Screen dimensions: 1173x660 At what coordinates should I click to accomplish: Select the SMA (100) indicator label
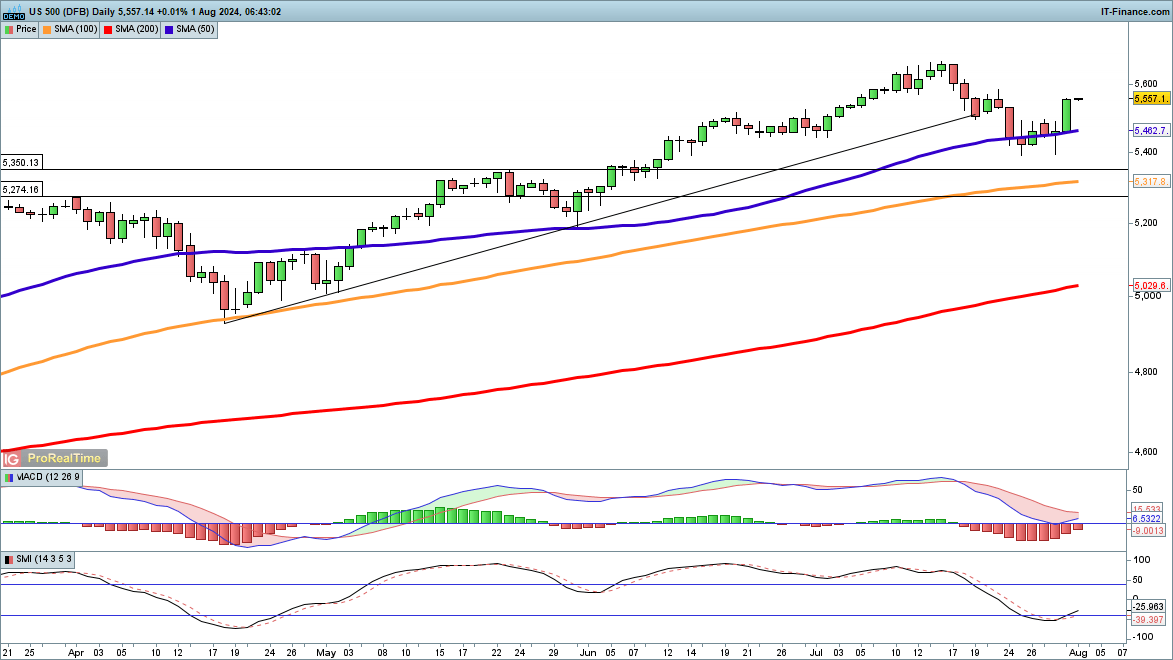74,29
